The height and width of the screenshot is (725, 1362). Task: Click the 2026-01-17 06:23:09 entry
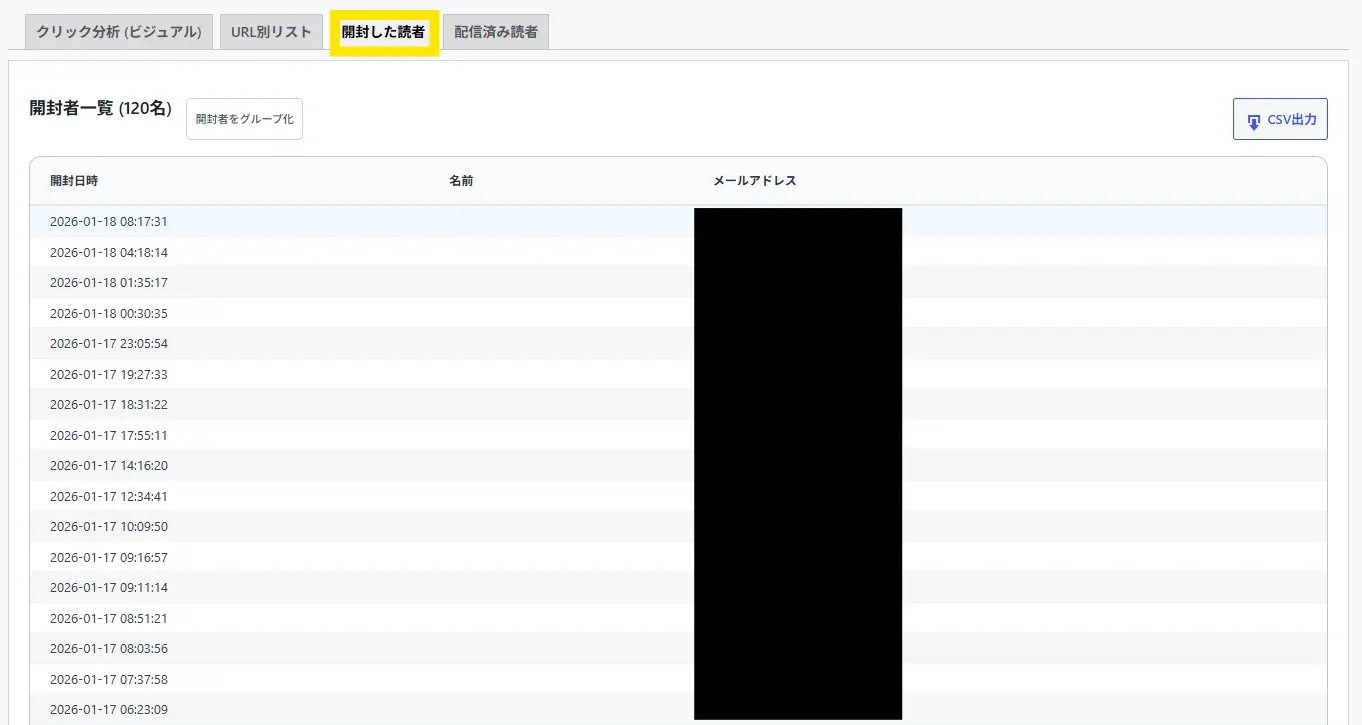point(109,710)
